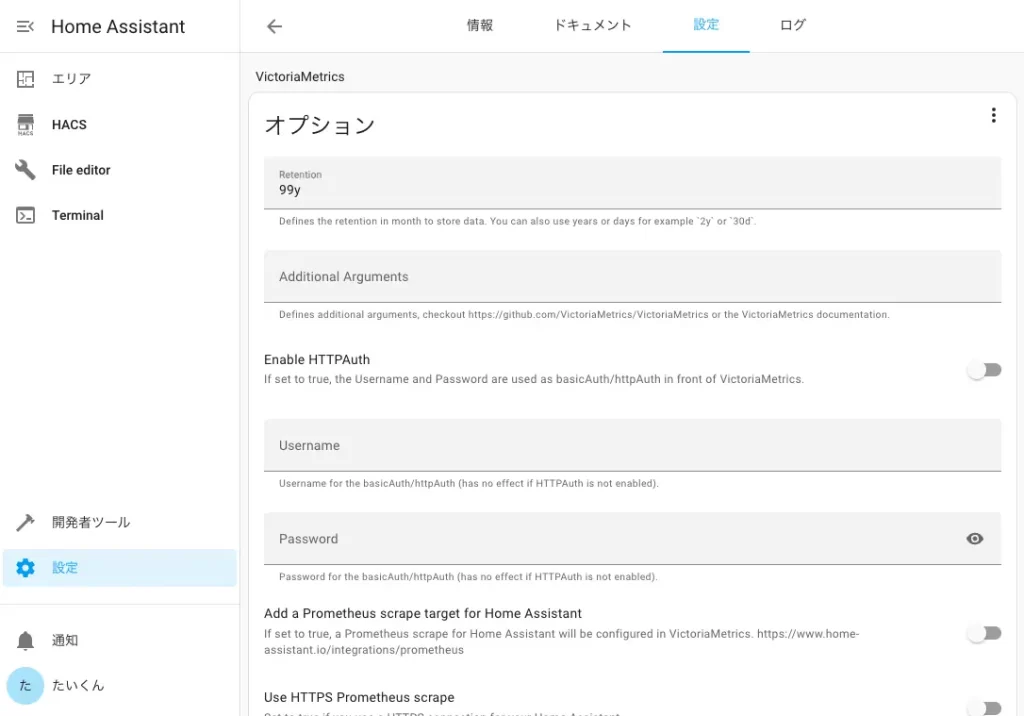This screenshot has height=716, width=1024.
Task: Open エリア in the sidebar
Action: tap(120, 79)
